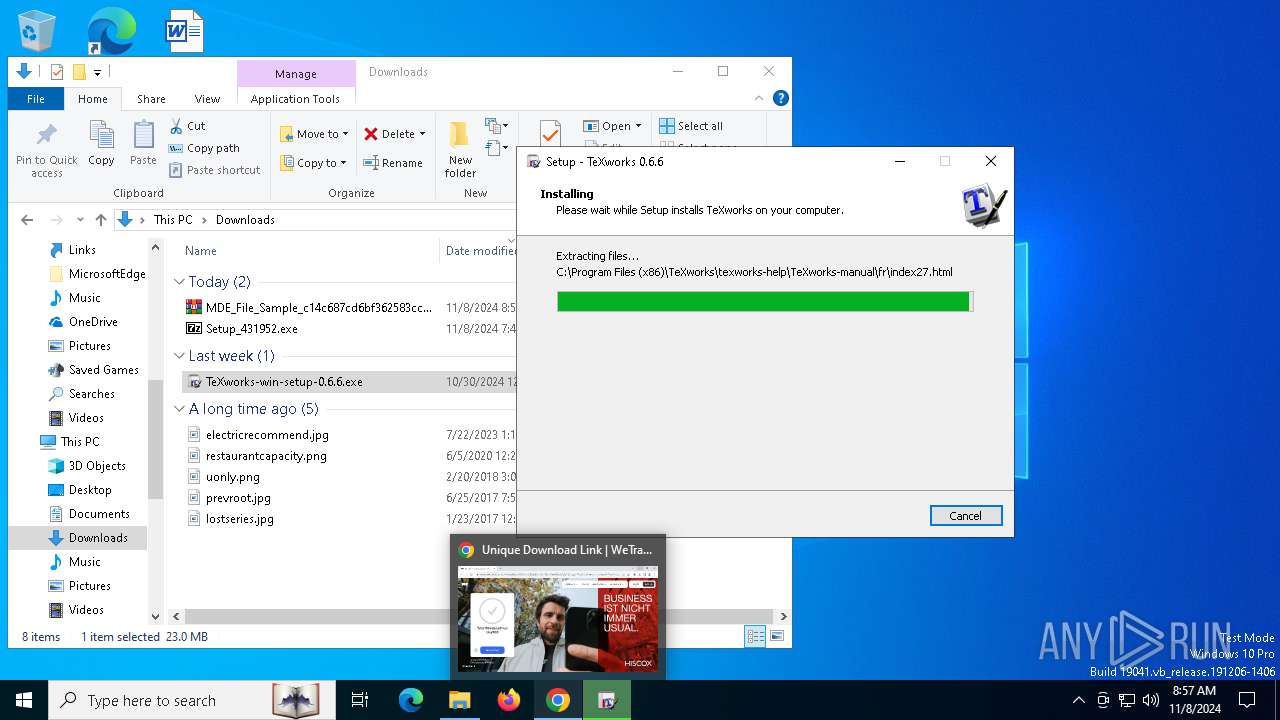Image resolution: width=1280 pixels, height=720 pixels.
Task: Switch to large icons view icon
Action: coord(776,636)
